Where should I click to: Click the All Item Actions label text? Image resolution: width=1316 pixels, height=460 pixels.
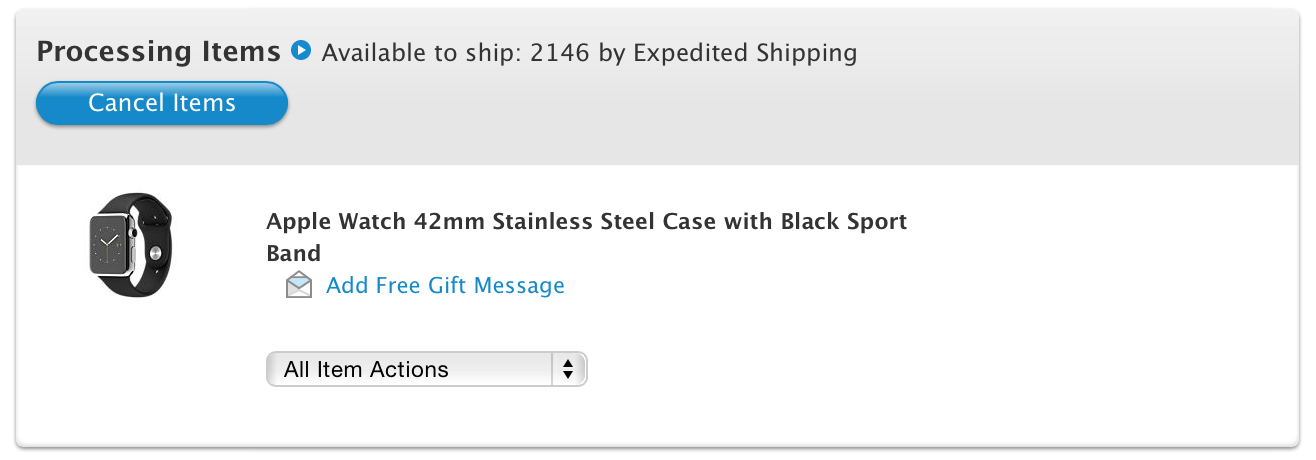[366, 369]
